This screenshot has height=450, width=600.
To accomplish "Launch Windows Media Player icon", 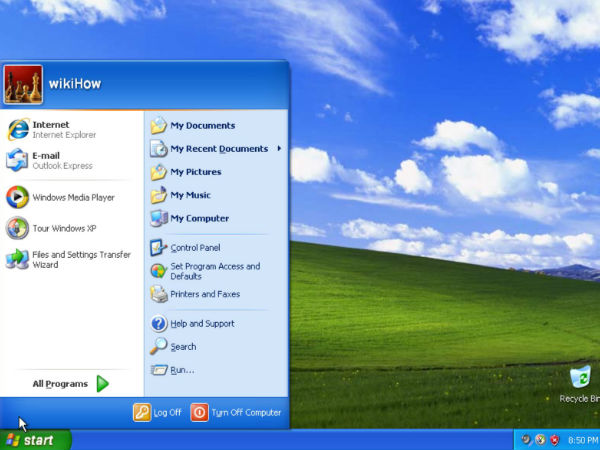I will tap(17, 197).
